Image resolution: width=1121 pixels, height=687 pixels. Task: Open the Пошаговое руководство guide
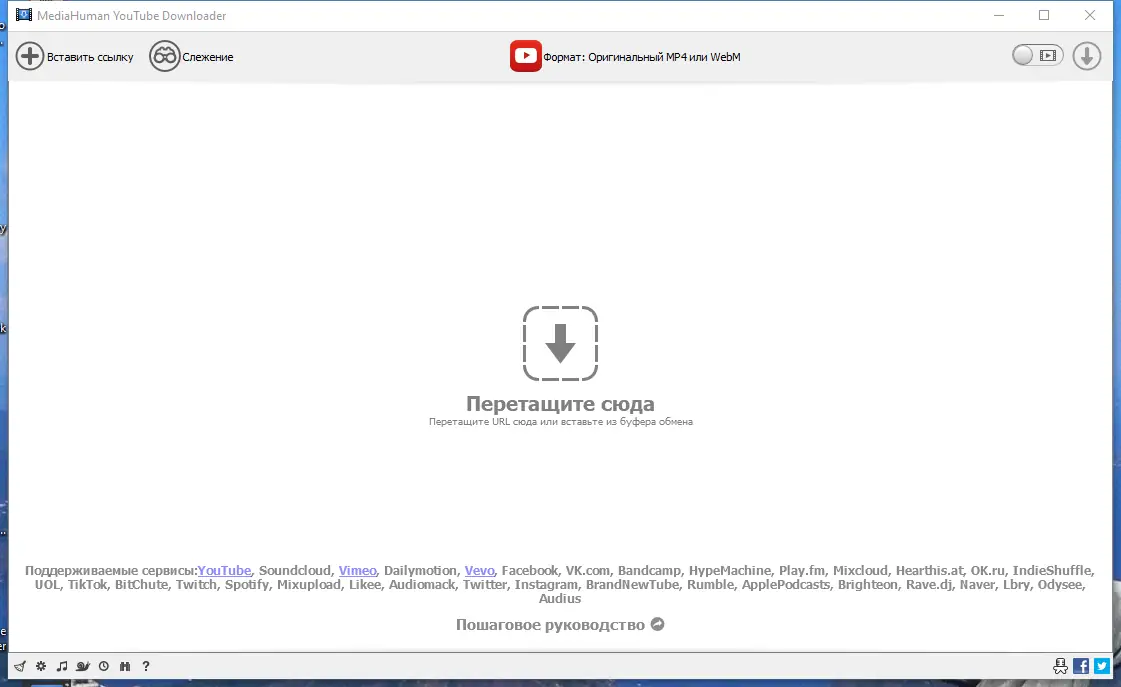click(x=560, y=624)
